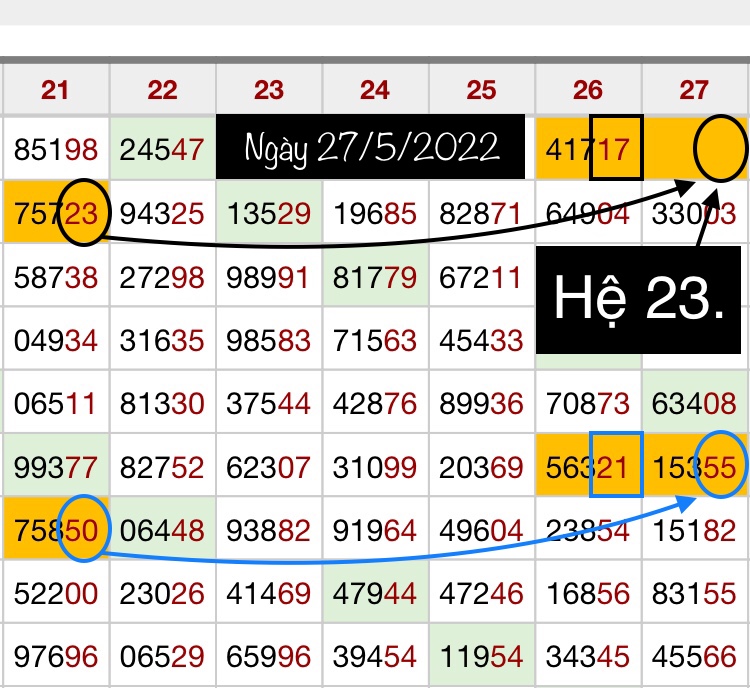Select the green cell 63408
The width and height of the screenshot is (750, 688).
coord(694,403)
